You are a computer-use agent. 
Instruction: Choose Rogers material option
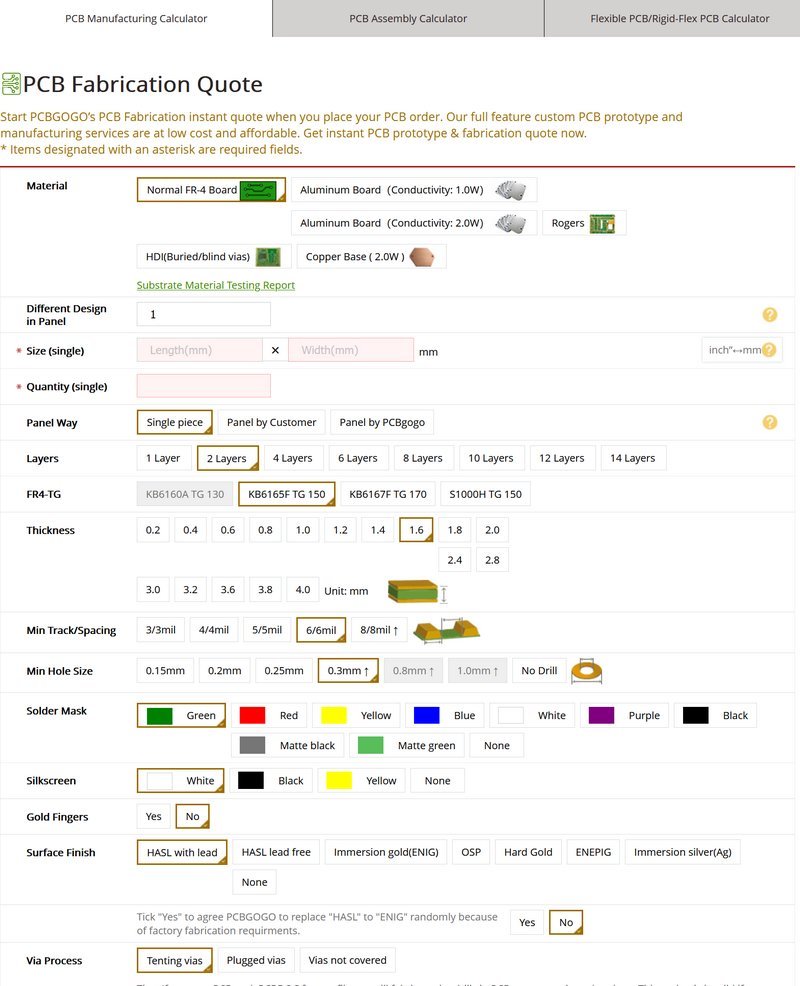coord(584,223)
